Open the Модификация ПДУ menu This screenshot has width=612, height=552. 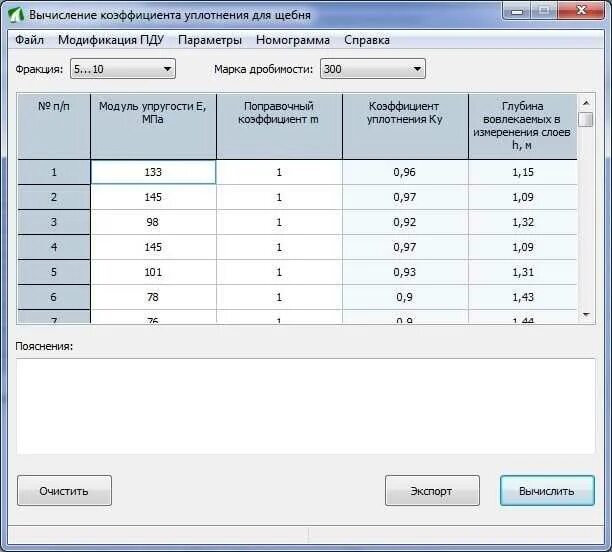point(111,40)
